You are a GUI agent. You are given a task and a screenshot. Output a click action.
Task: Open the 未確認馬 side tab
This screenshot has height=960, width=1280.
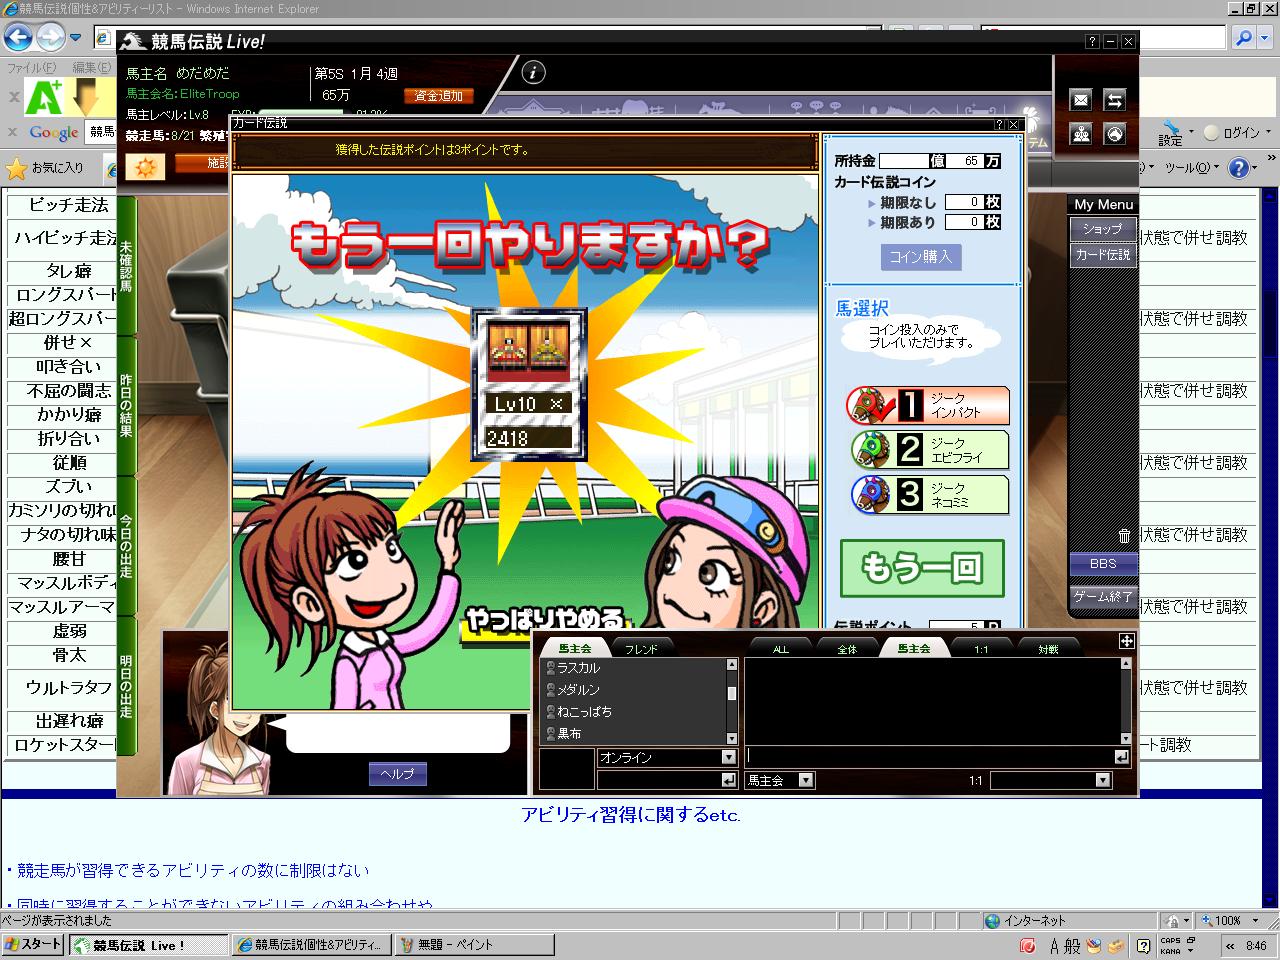(126, 266)
